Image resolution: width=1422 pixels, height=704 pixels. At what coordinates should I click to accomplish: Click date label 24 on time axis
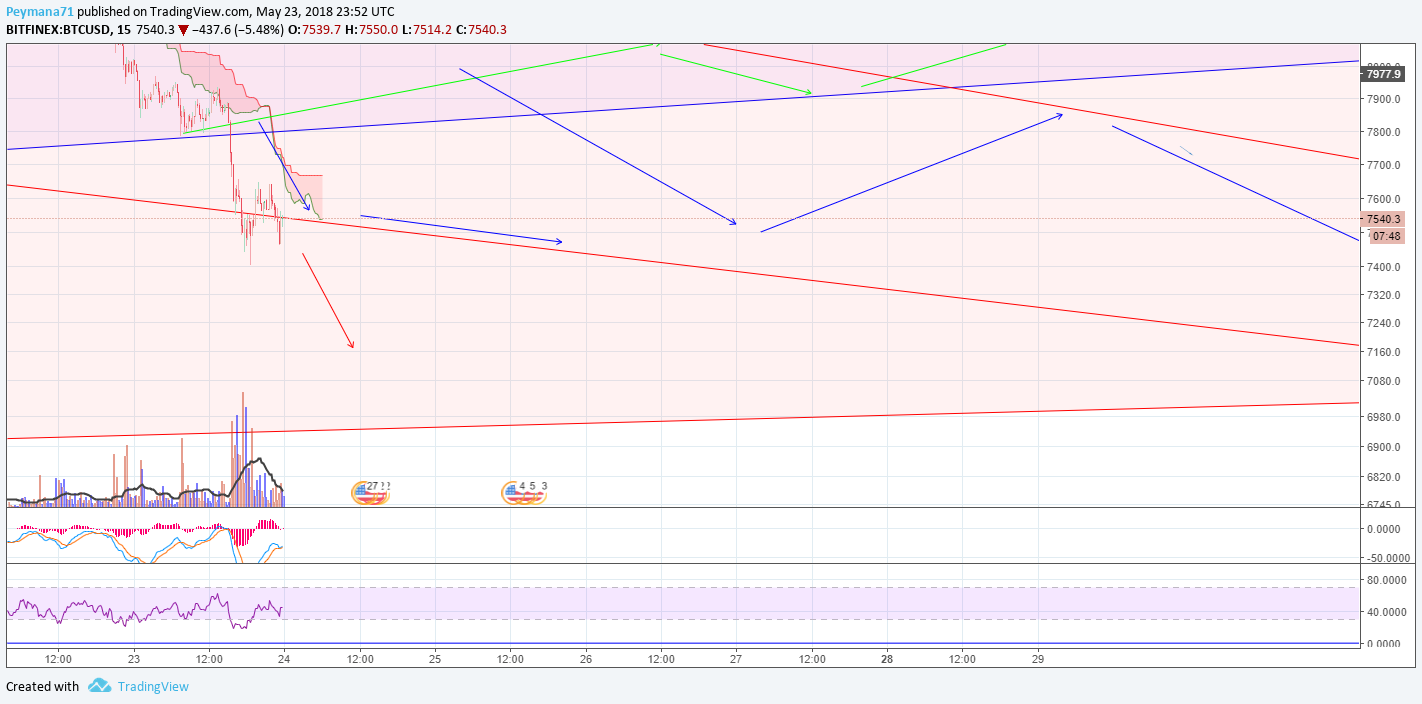click(x=284, y=659)
